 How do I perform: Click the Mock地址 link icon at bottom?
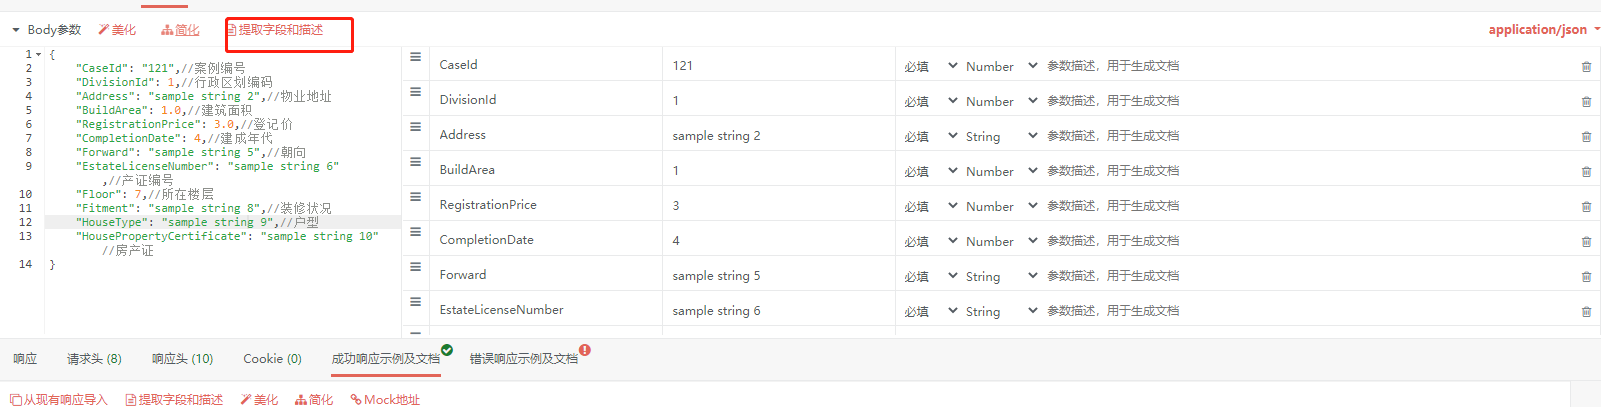[355, 399]
